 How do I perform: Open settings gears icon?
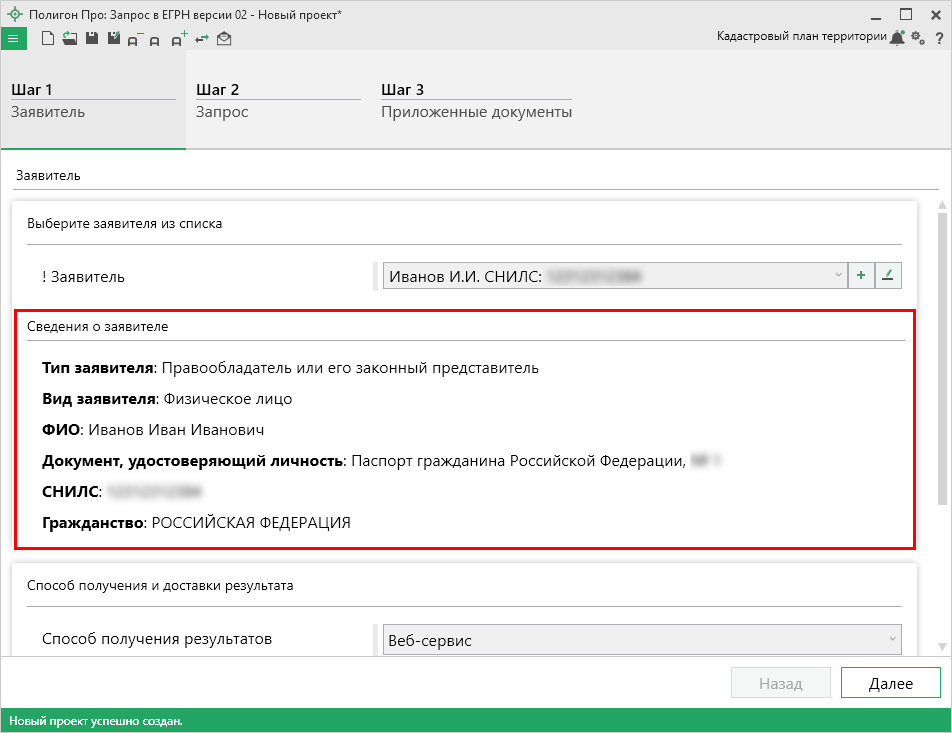[918, 37]
